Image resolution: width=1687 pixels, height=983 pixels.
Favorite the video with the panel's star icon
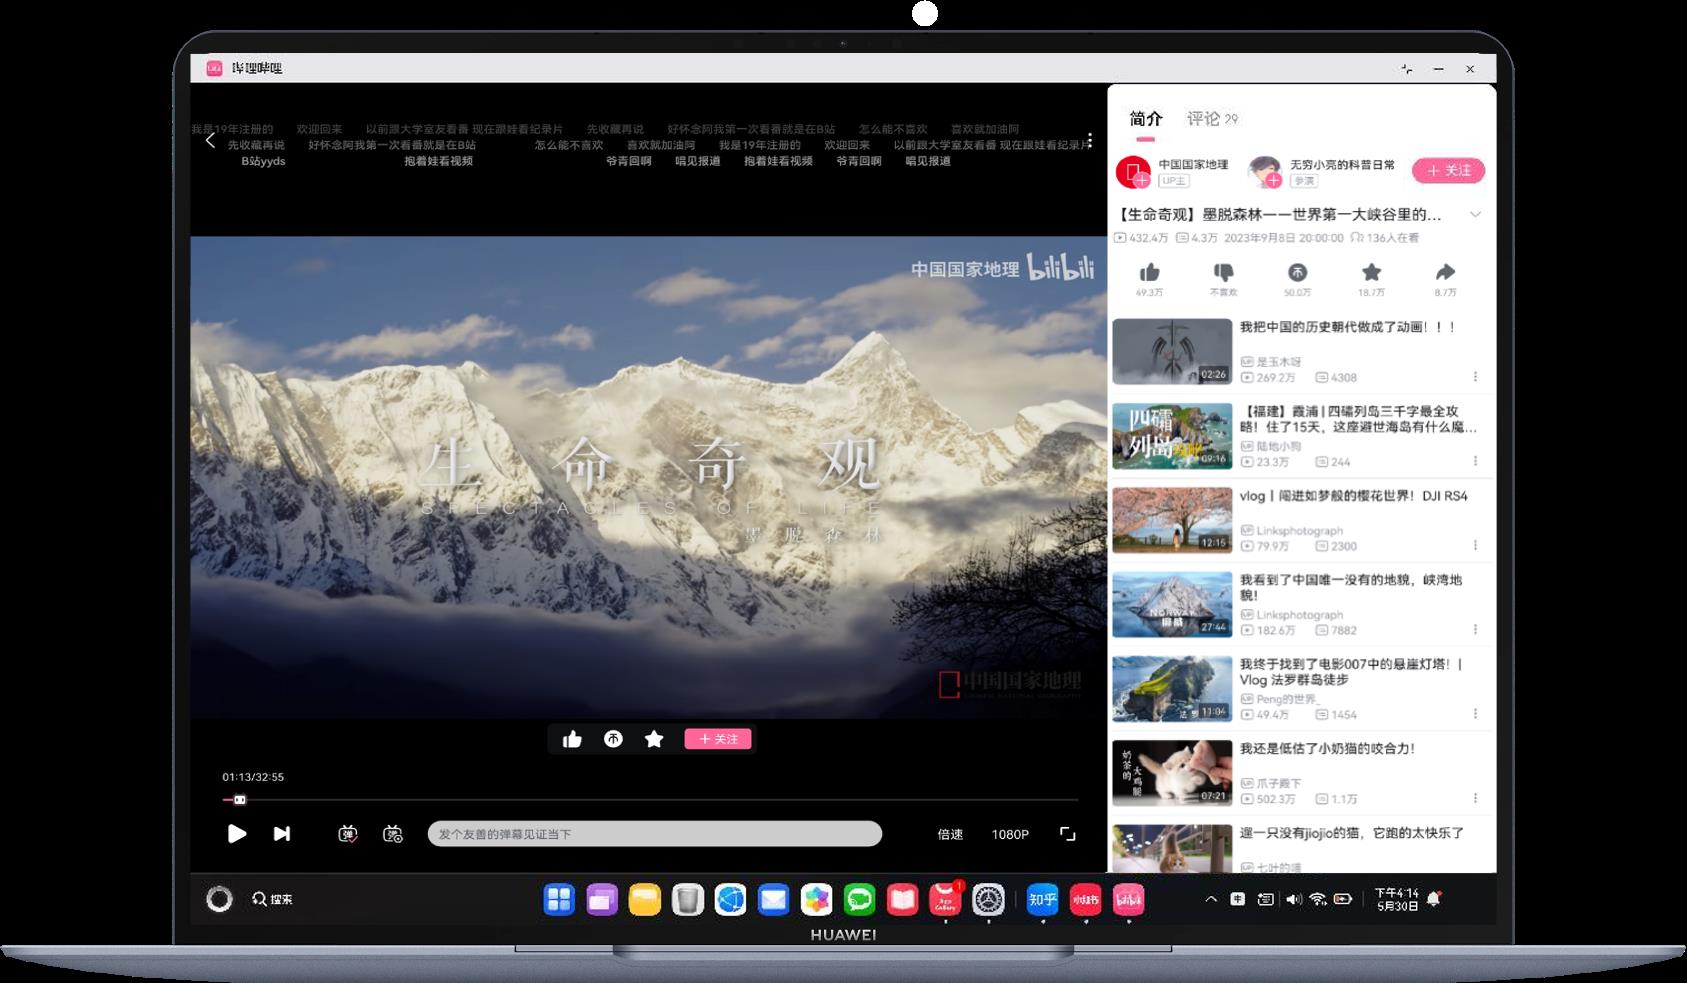coord(1371,272)
